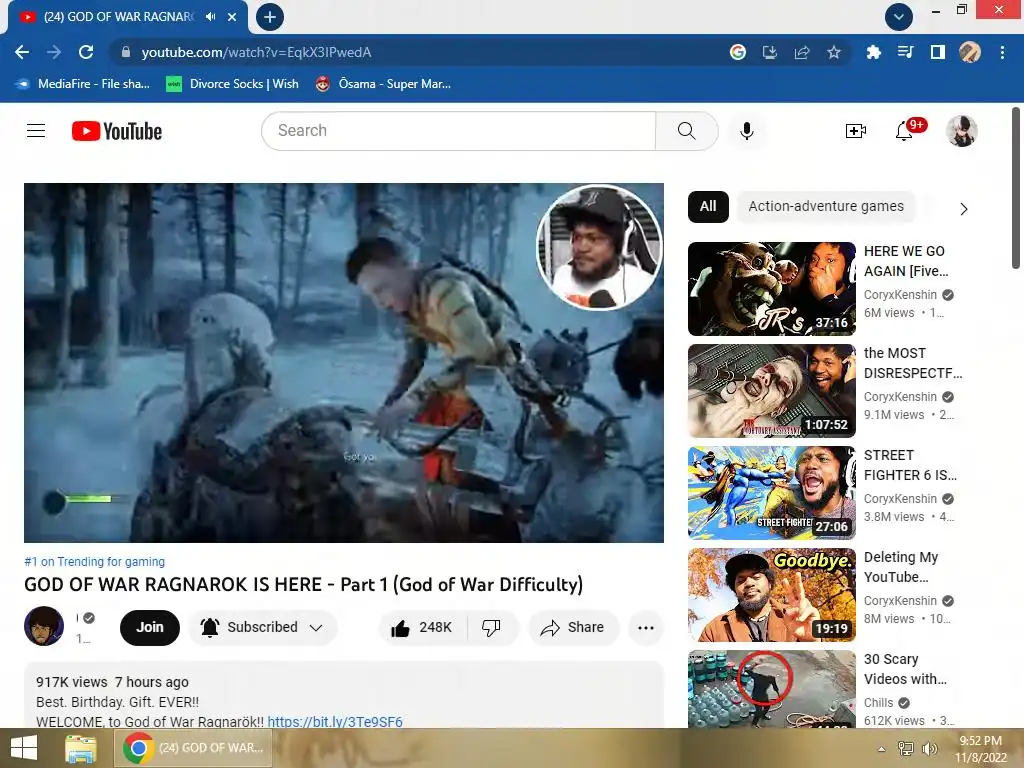
Task: Open the MediaFire bookmark
Action: click(84, 84)
